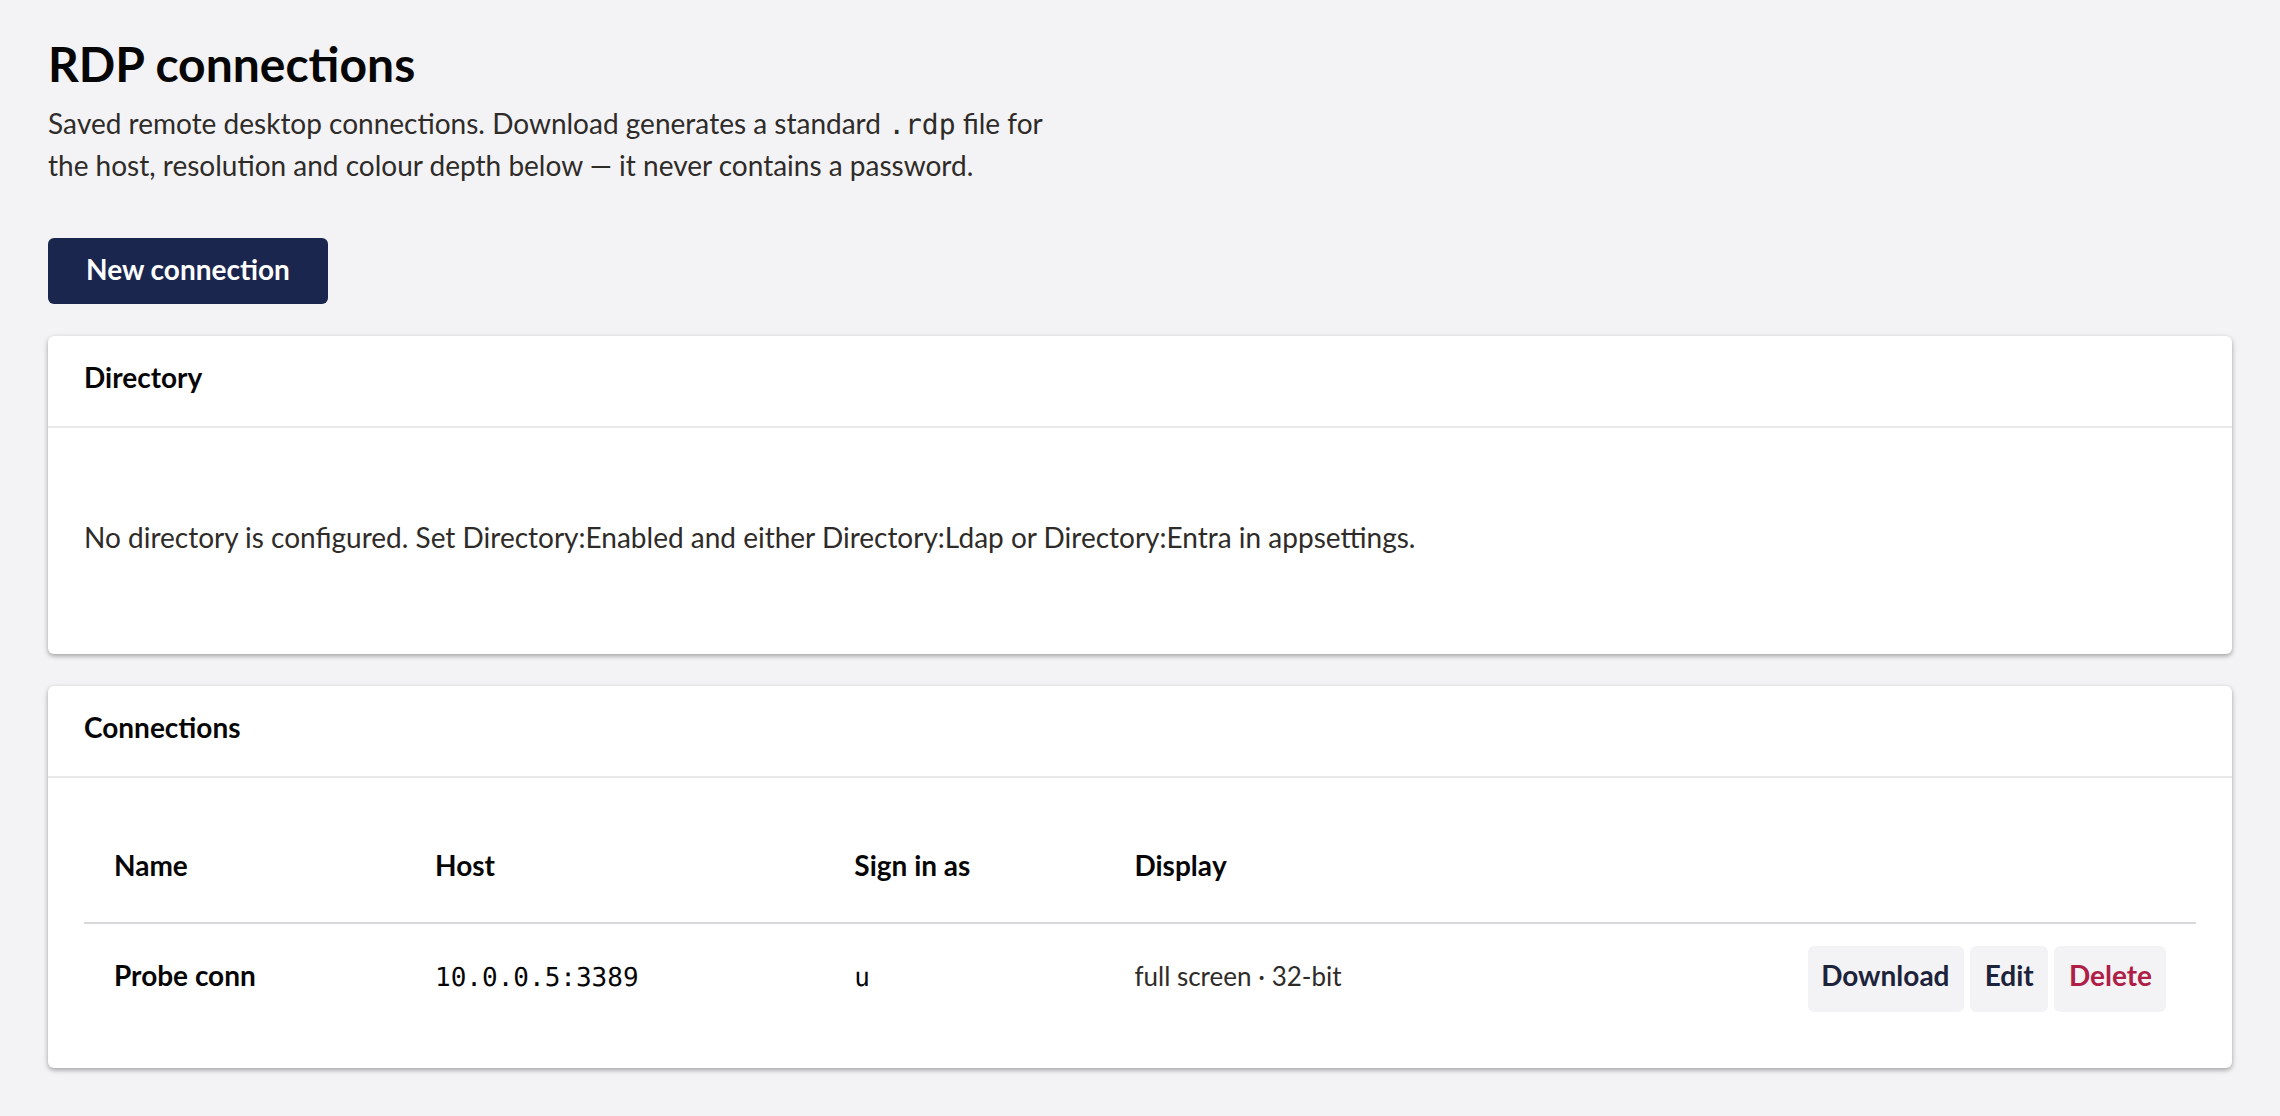Click the Name column header
The height and width of the screenshot is (1116, 2280).
pyautogui.click(x=151, y=866)
